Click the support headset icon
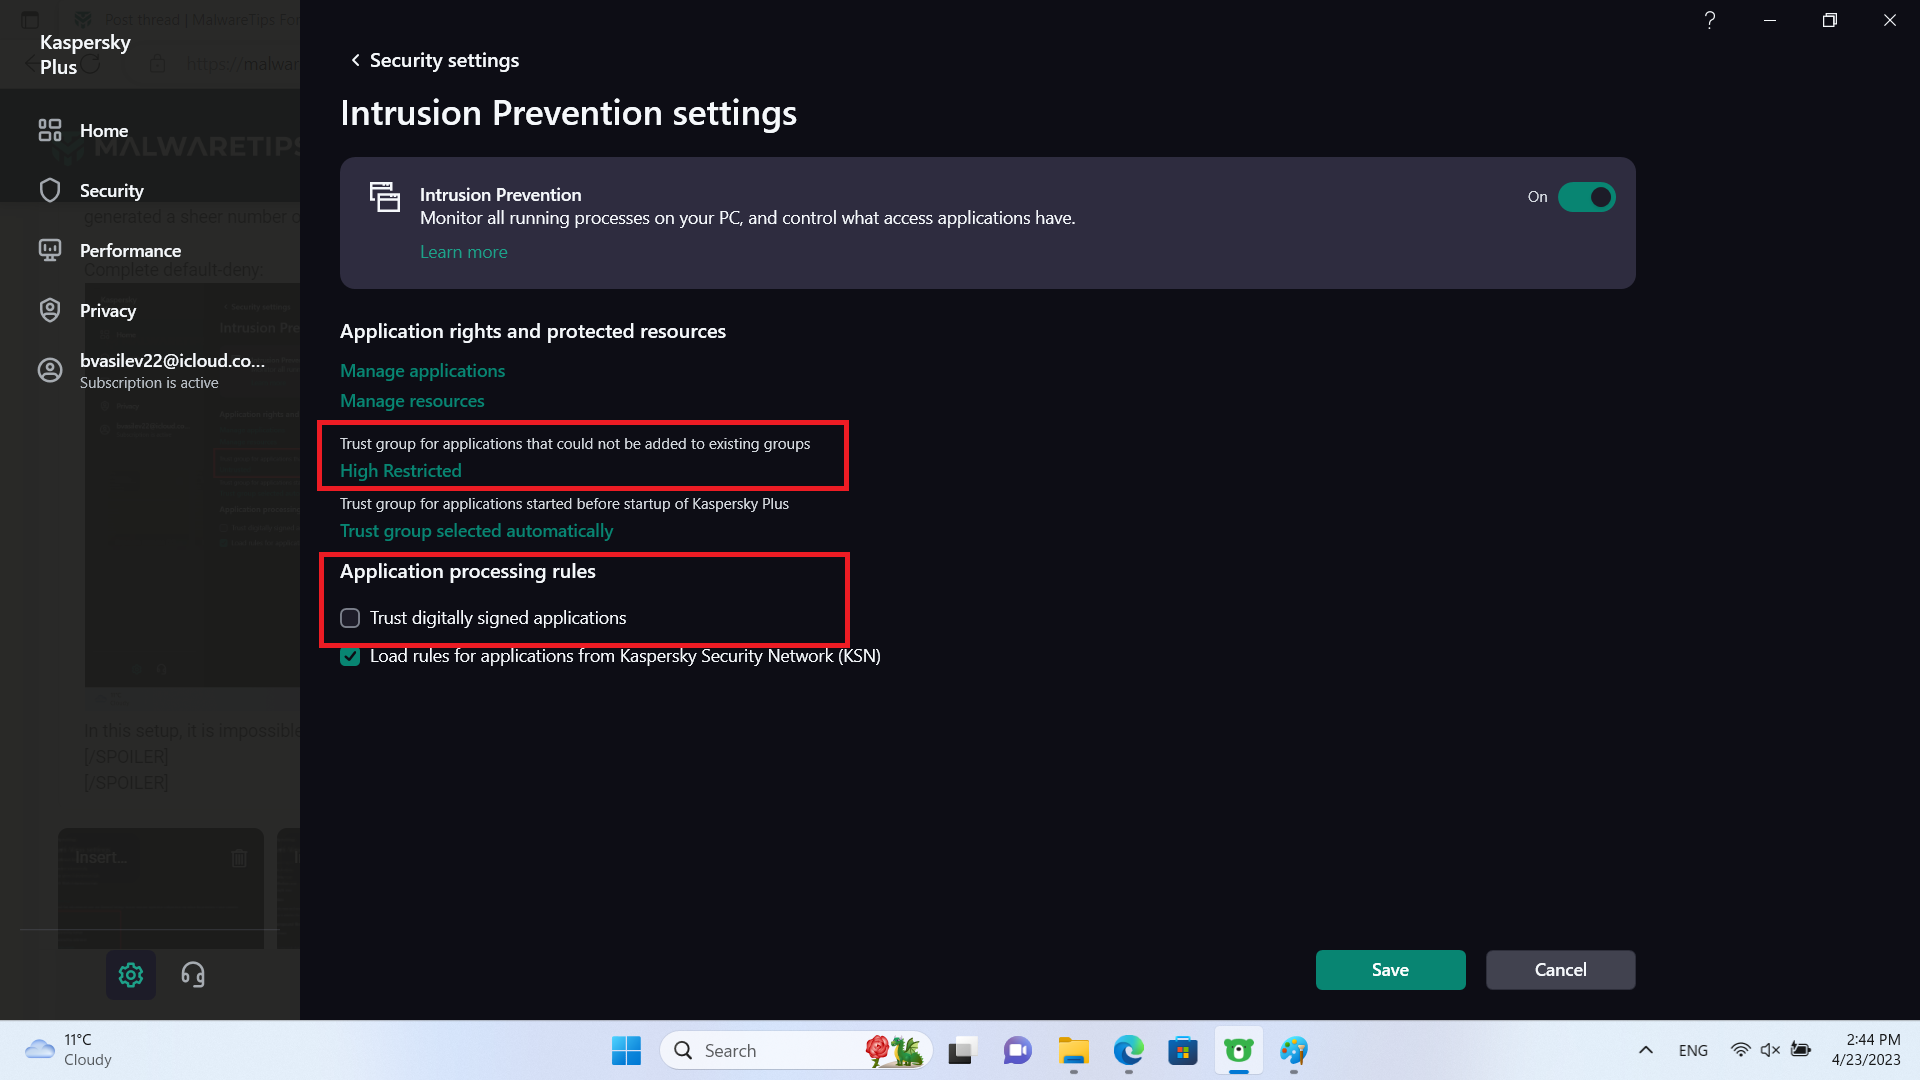The image size is (1920, 1080). tap(193, 975)
